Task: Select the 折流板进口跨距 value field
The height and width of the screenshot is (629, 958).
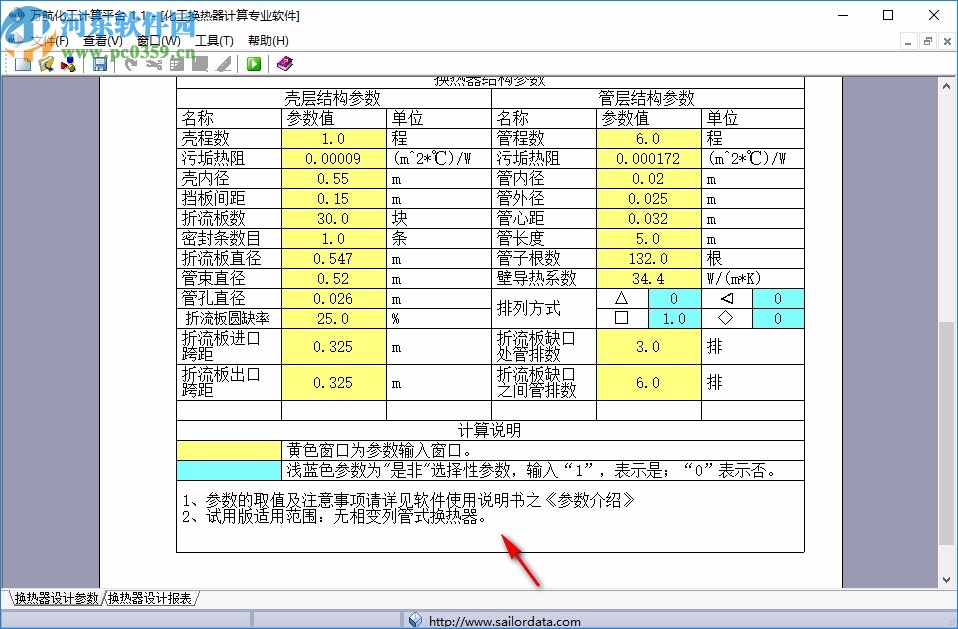Action: pyautogui.click(x=334, y=347)
